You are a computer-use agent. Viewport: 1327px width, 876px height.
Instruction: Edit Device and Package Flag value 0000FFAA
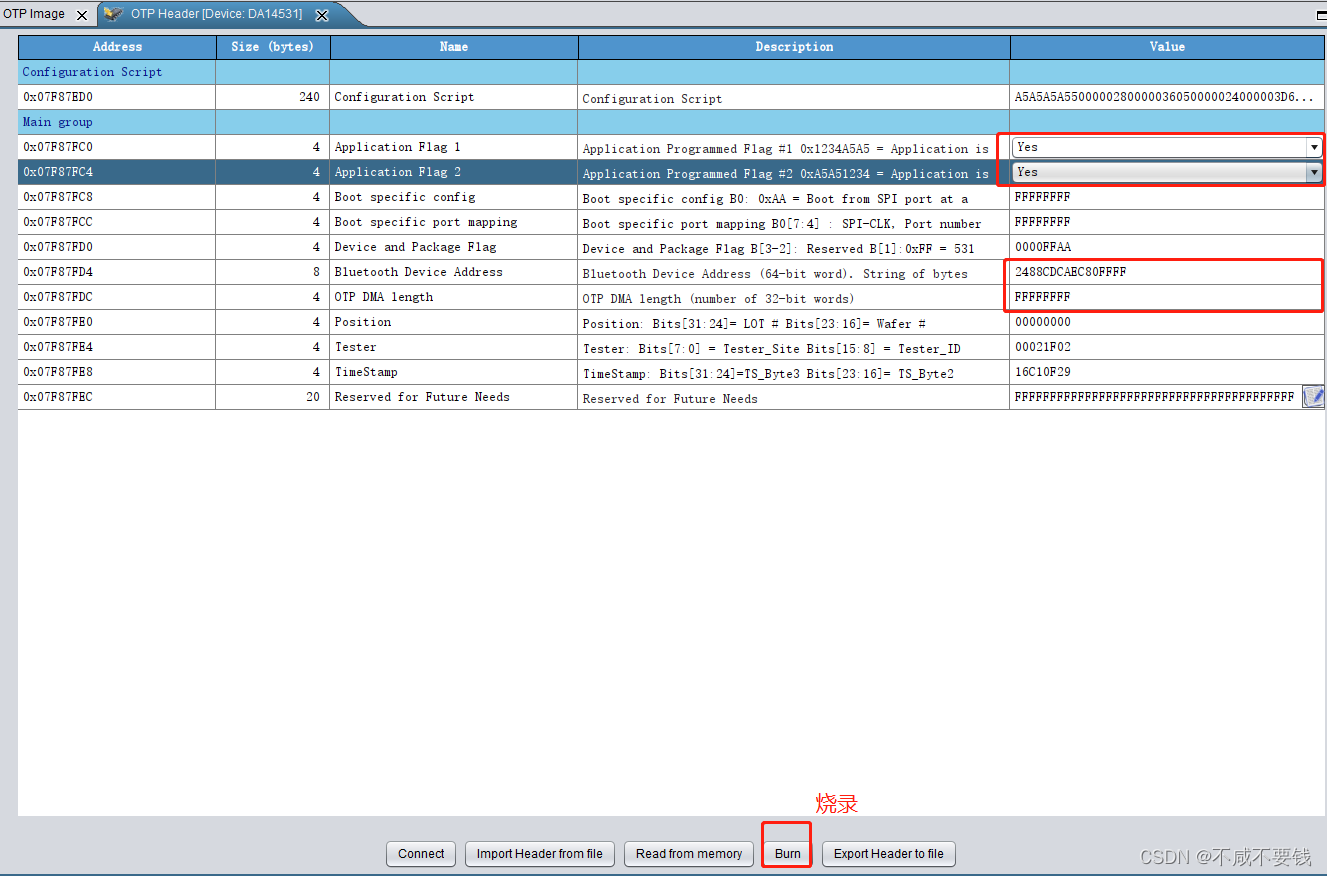1167,247
